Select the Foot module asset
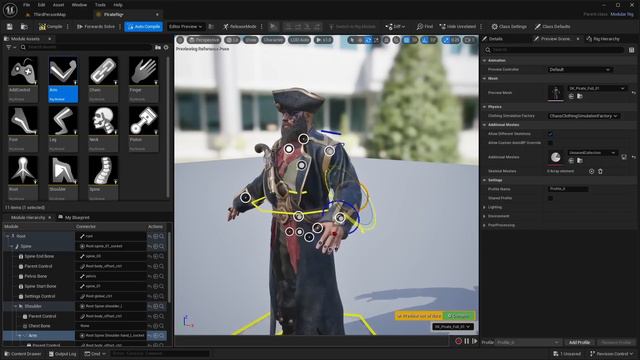 coord(23,129)
